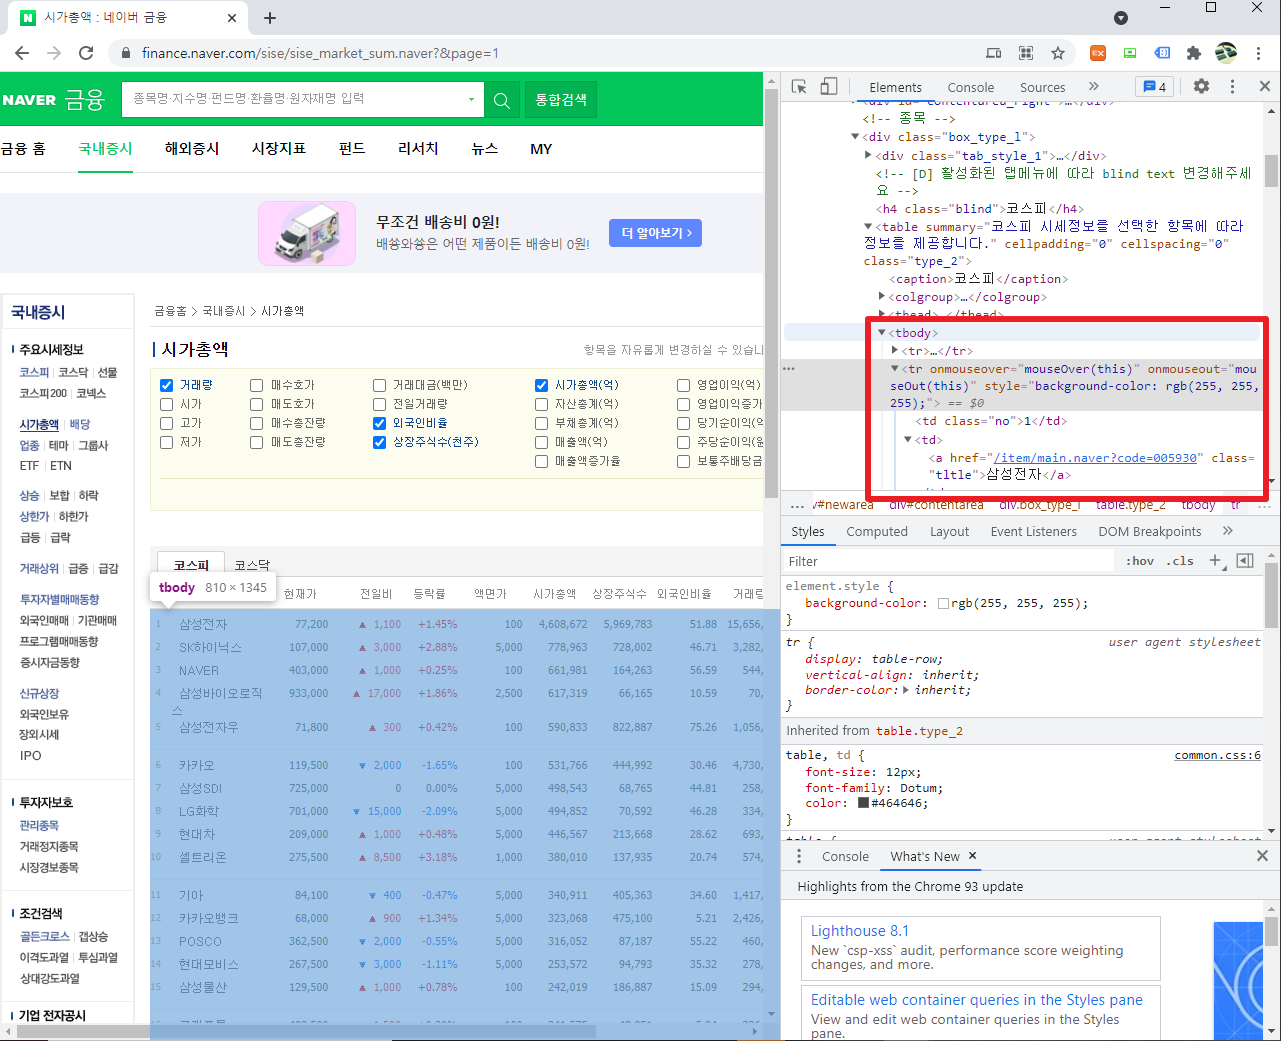Screen dimensions: 1281x1041
Task: Focus the Naver stock search input
Action: [x=296, y=99]
